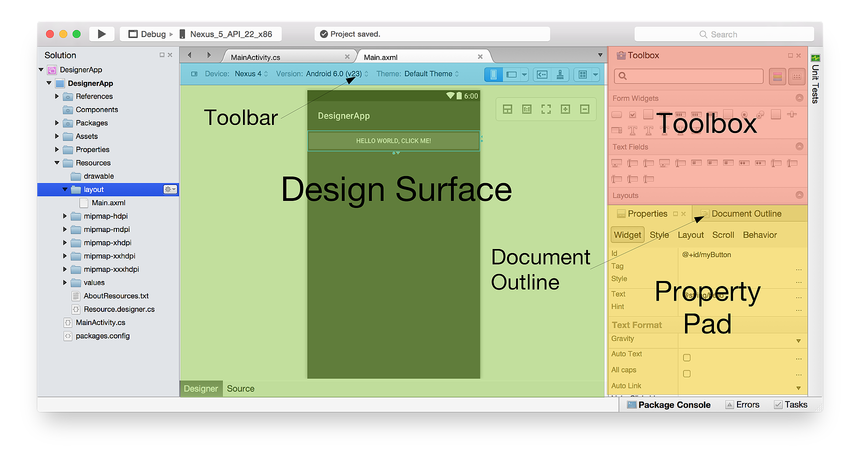
Task: Expand the mipmap-hdpi folder
Action: 65,216
